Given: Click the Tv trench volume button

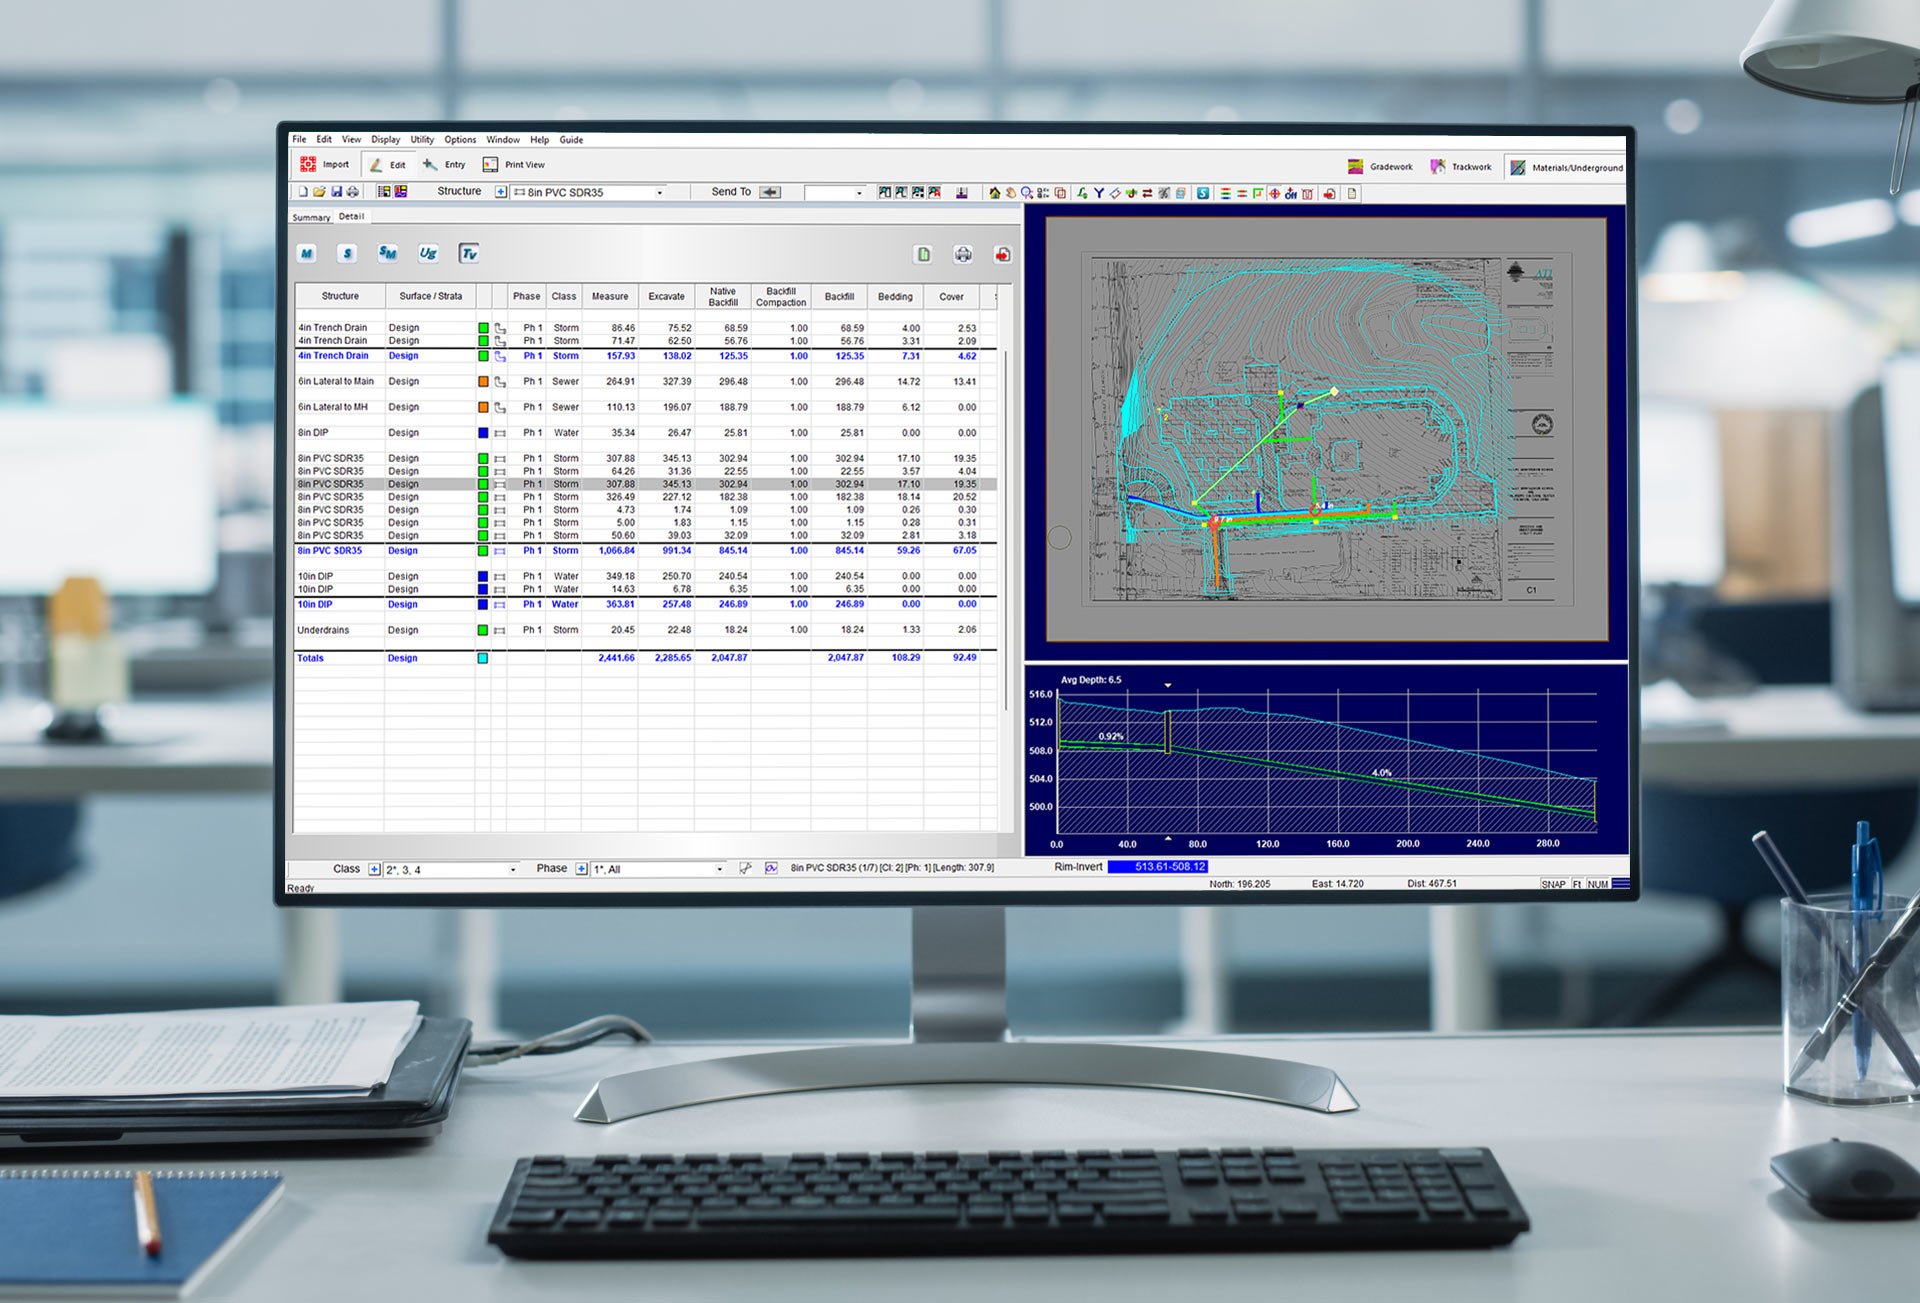Looking at the screenshot, I should 469,254.
